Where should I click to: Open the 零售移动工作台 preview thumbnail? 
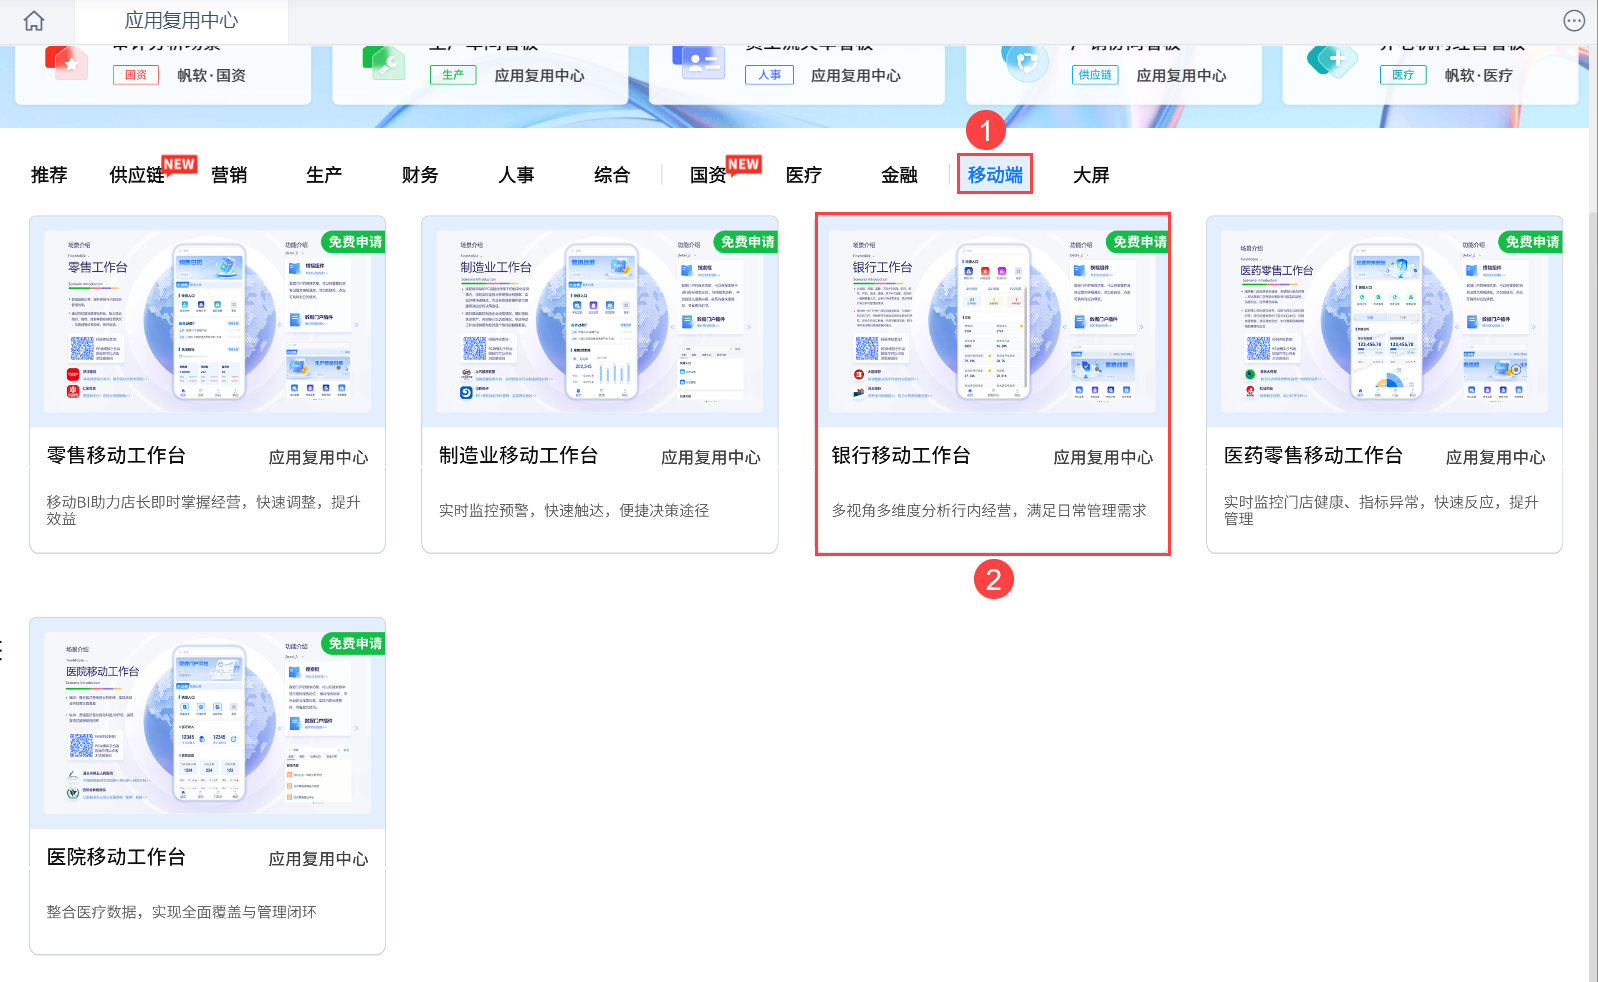[207, 321]
